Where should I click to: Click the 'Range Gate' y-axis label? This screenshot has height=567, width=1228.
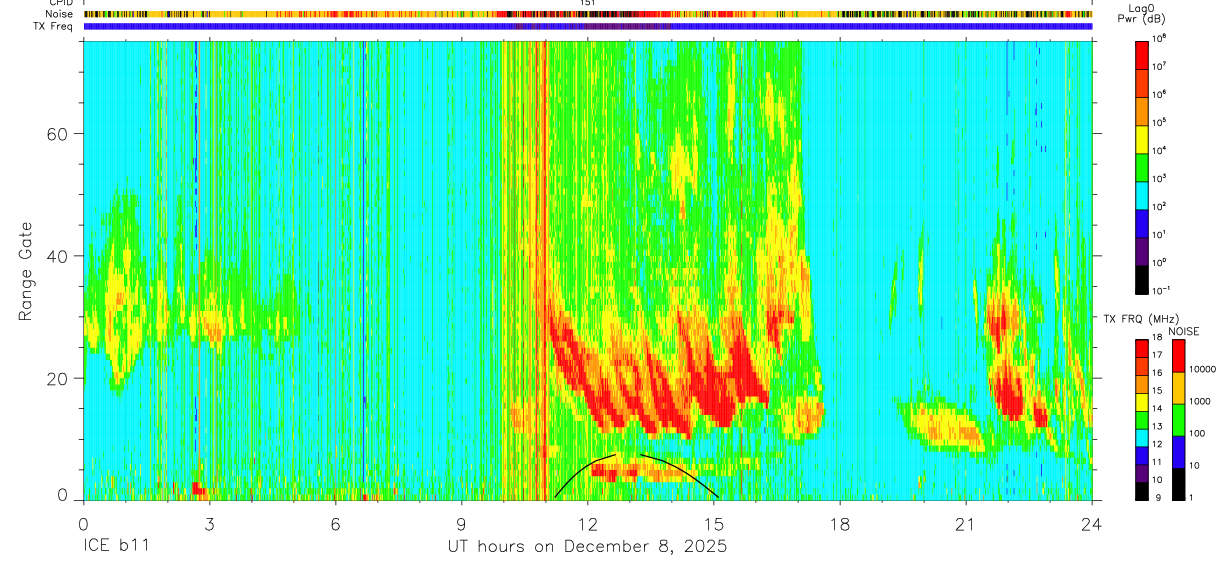pyautogui.click(x=26, y=272)
